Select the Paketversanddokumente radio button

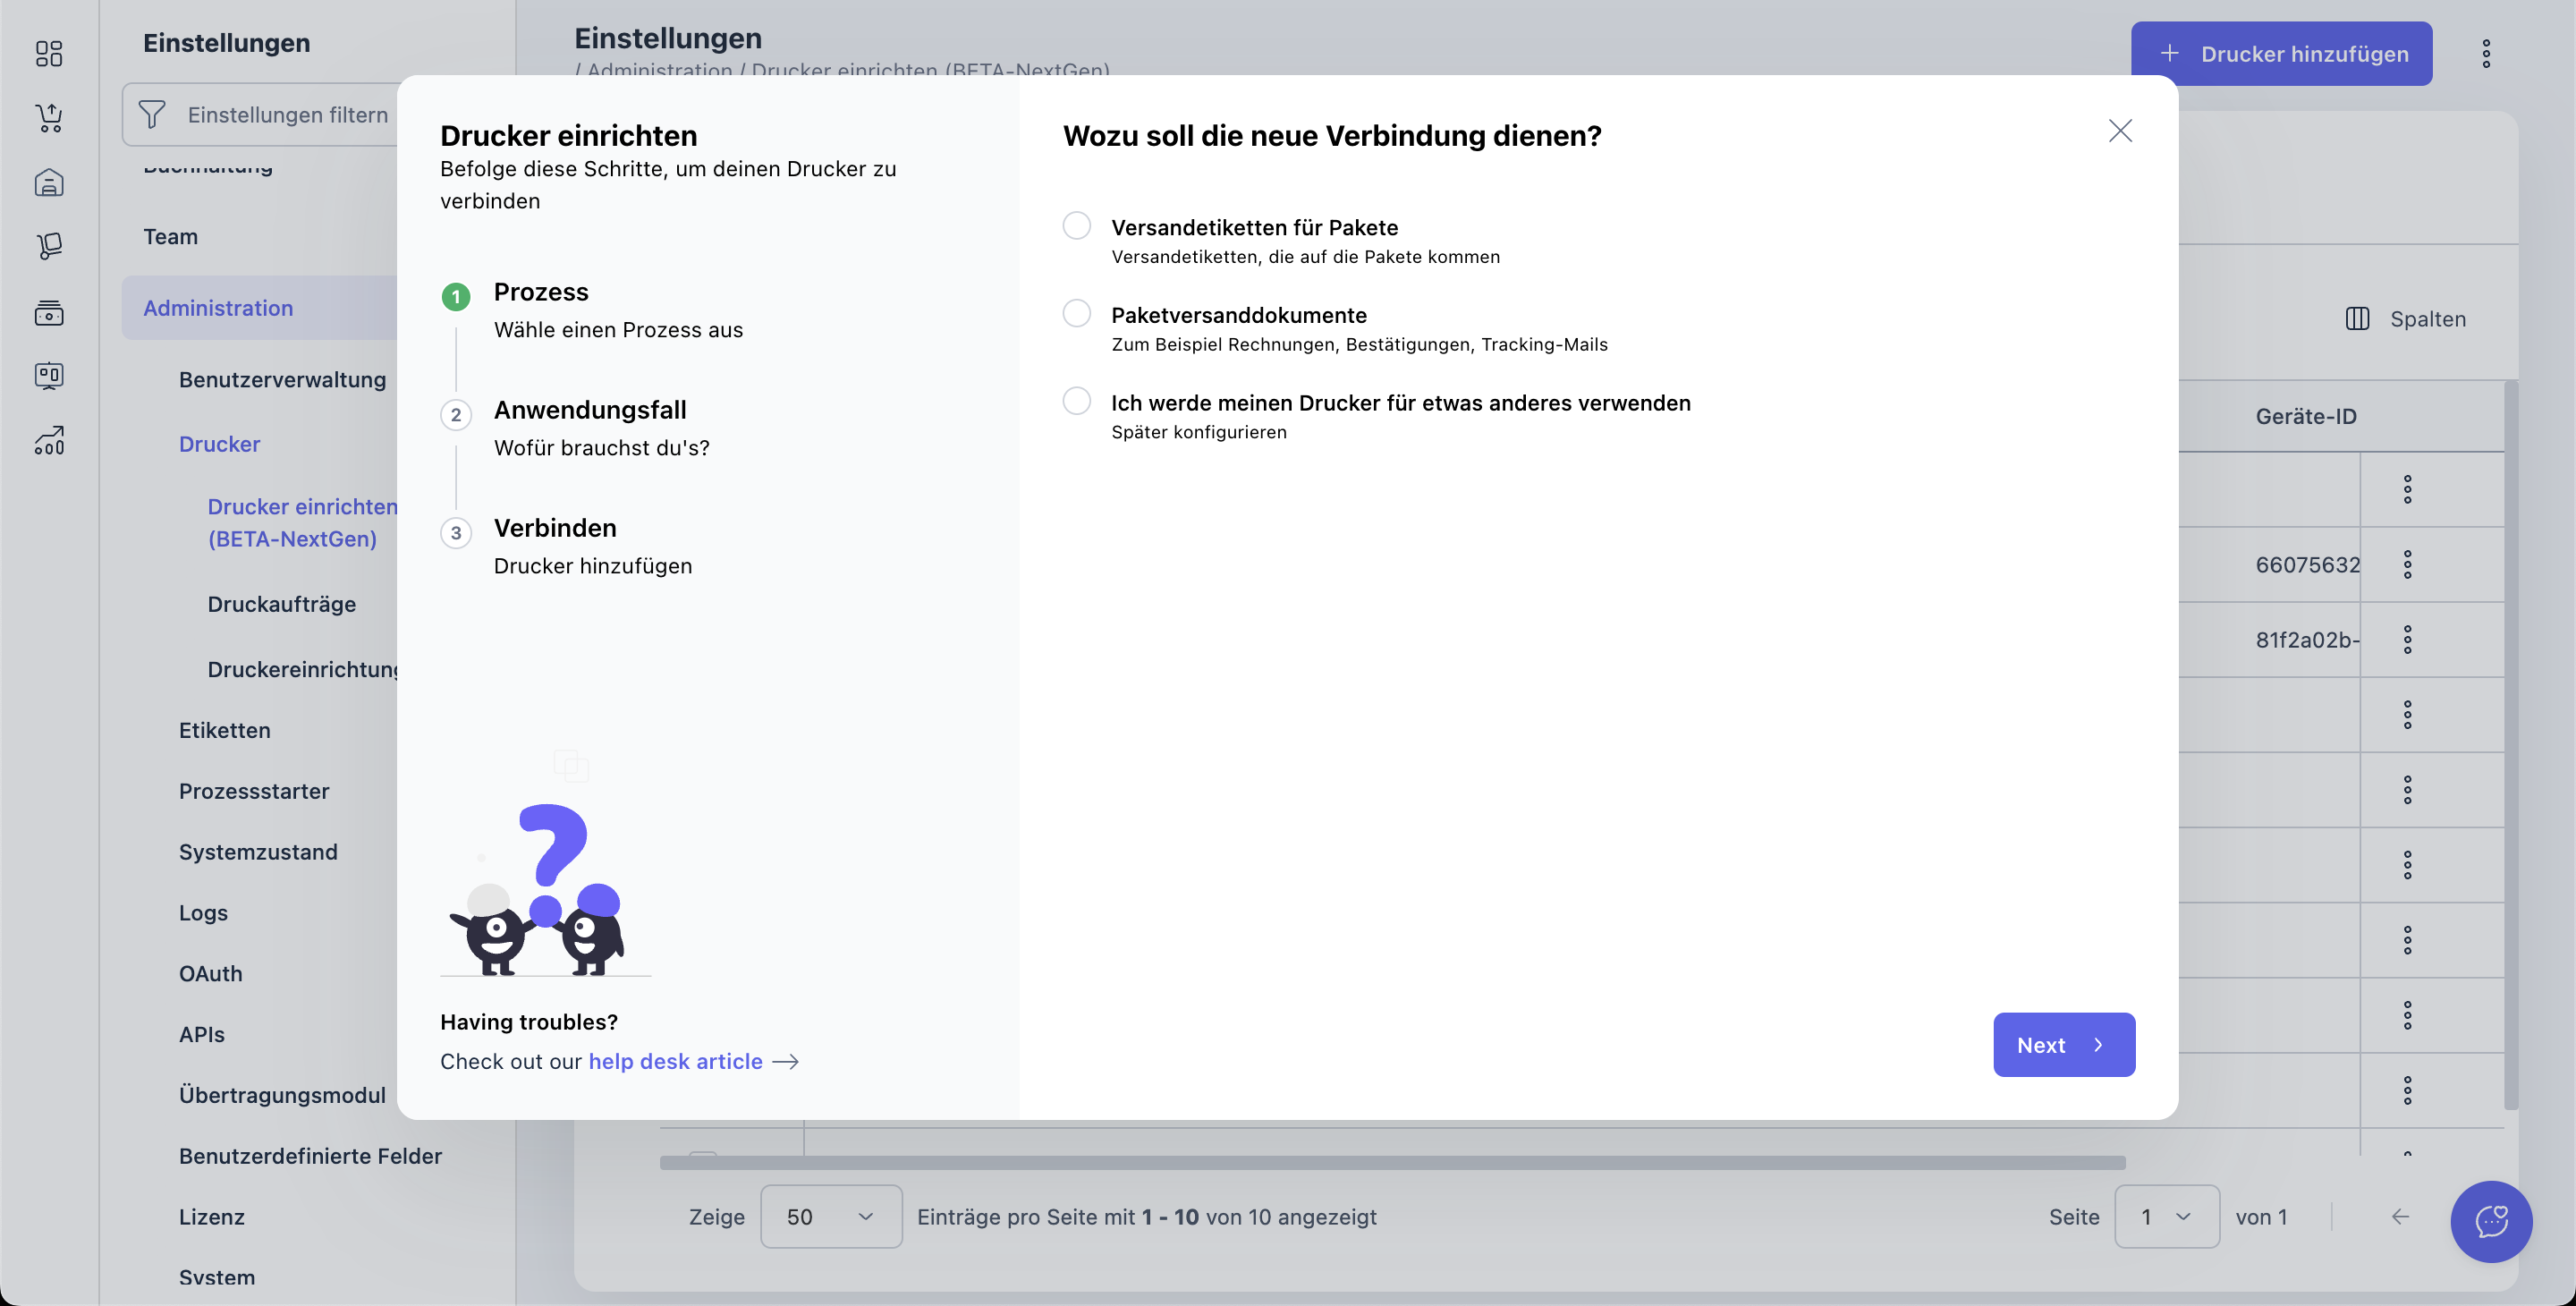point(1076,314)
